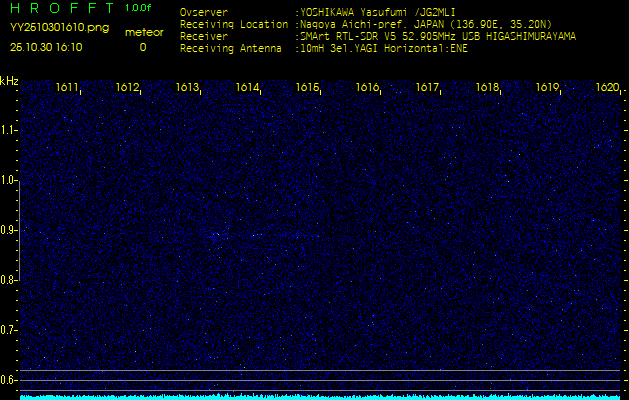The height and width of the screenshot is (400, 629).
Task: Click the 0.7 kHz frequency tick
Action: [9, 330]
